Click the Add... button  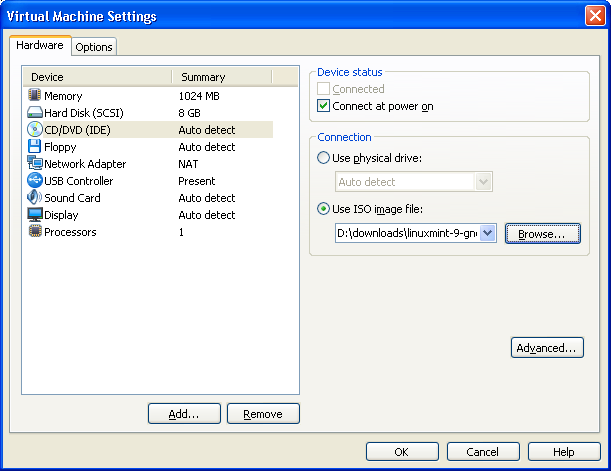coord(184,413)
